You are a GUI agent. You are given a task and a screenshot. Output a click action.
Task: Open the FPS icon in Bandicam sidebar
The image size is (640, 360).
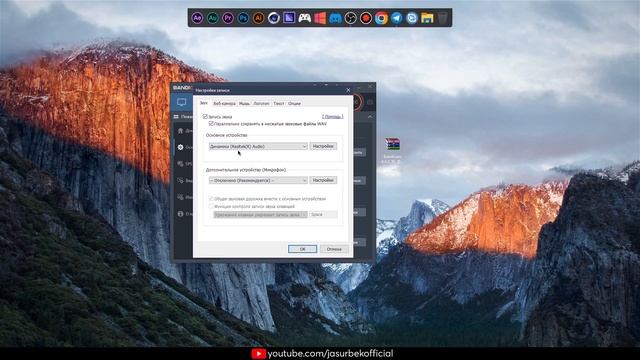coord(180,164)
